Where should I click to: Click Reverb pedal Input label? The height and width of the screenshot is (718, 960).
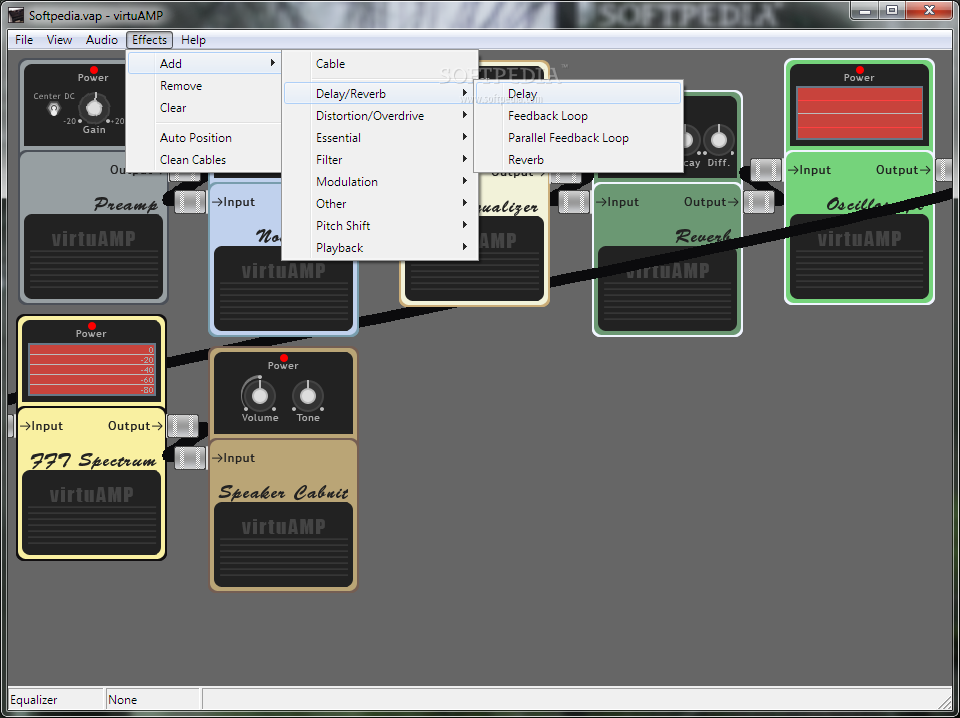(617, 202)
